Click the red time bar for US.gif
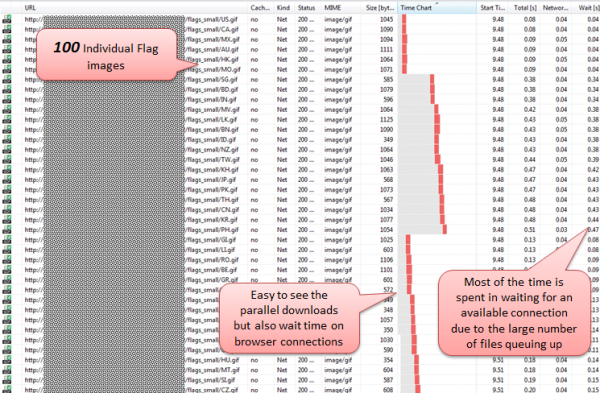 click(x=404, y=19)
